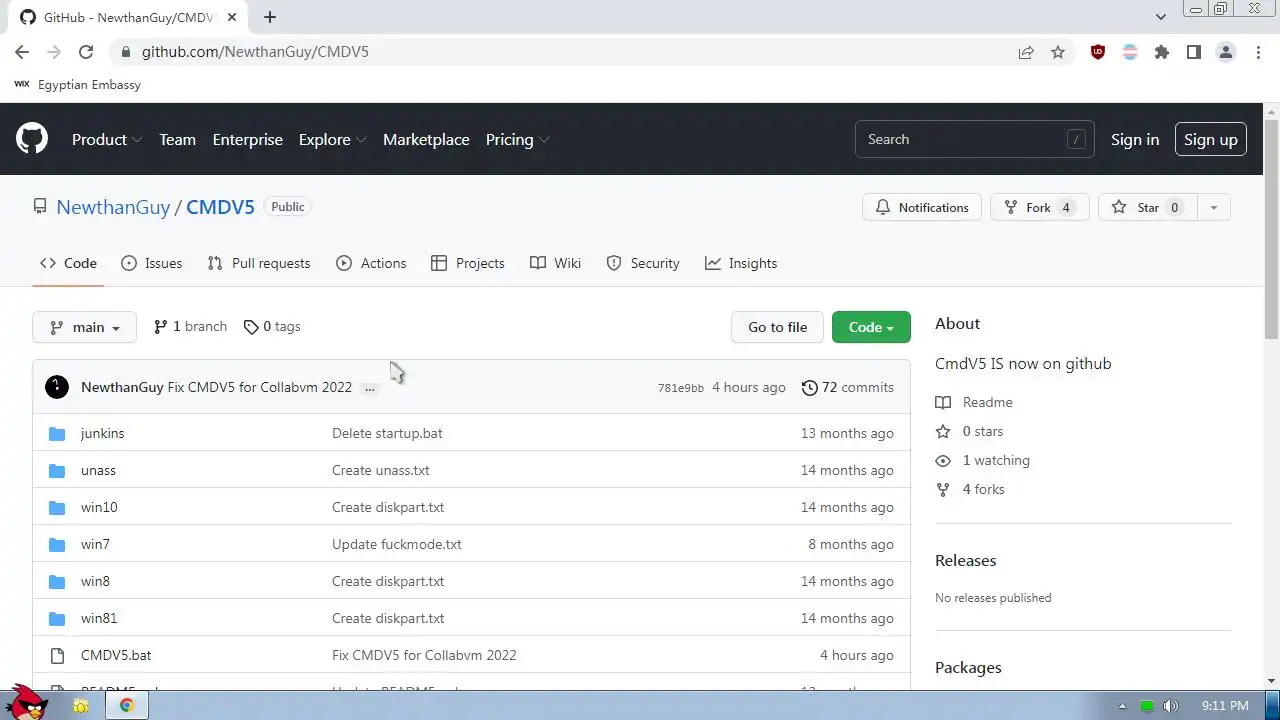Open the green Code dropdown button
Screen dimensions: 1280x720
tap(871, 327)
